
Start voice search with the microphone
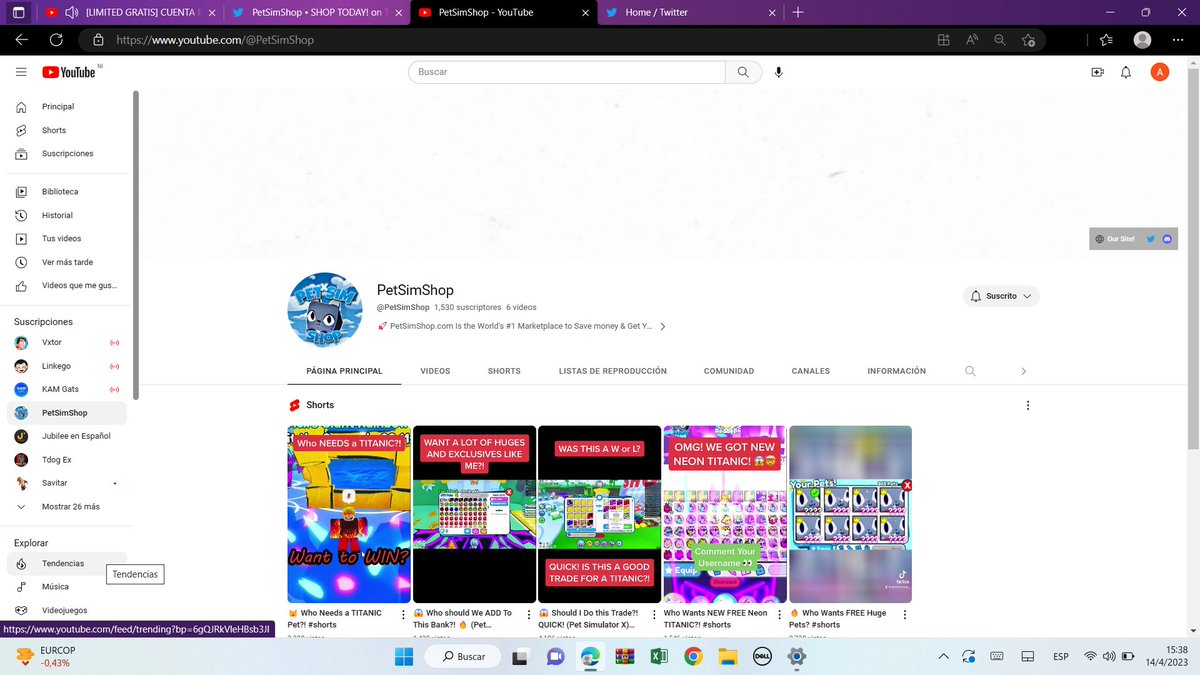[779, 72]
